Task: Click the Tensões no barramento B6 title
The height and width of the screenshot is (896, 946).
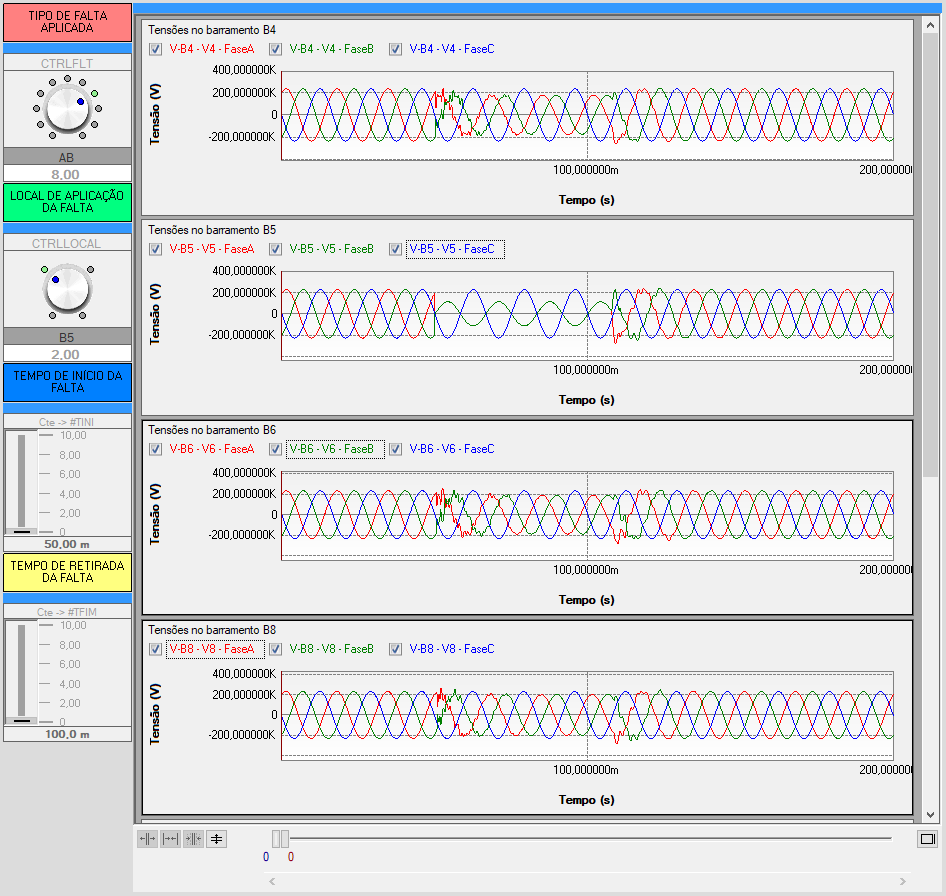Action: (212, 430)
